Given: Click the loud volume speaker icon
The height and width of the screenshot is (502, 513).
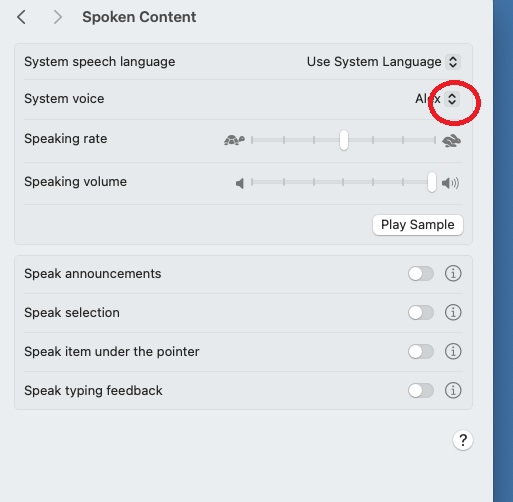Looking at the screenshot, I should 450,183.
